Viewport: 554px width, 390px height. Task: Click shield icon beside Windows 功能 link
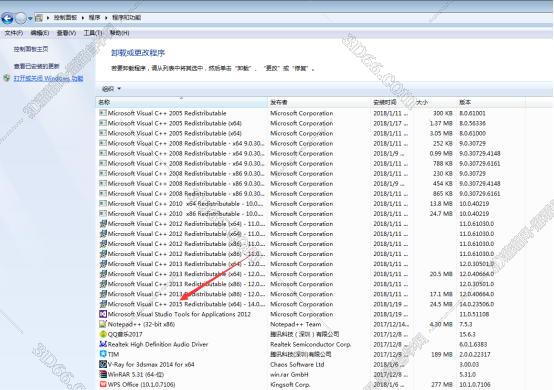[x=7, y=78]
